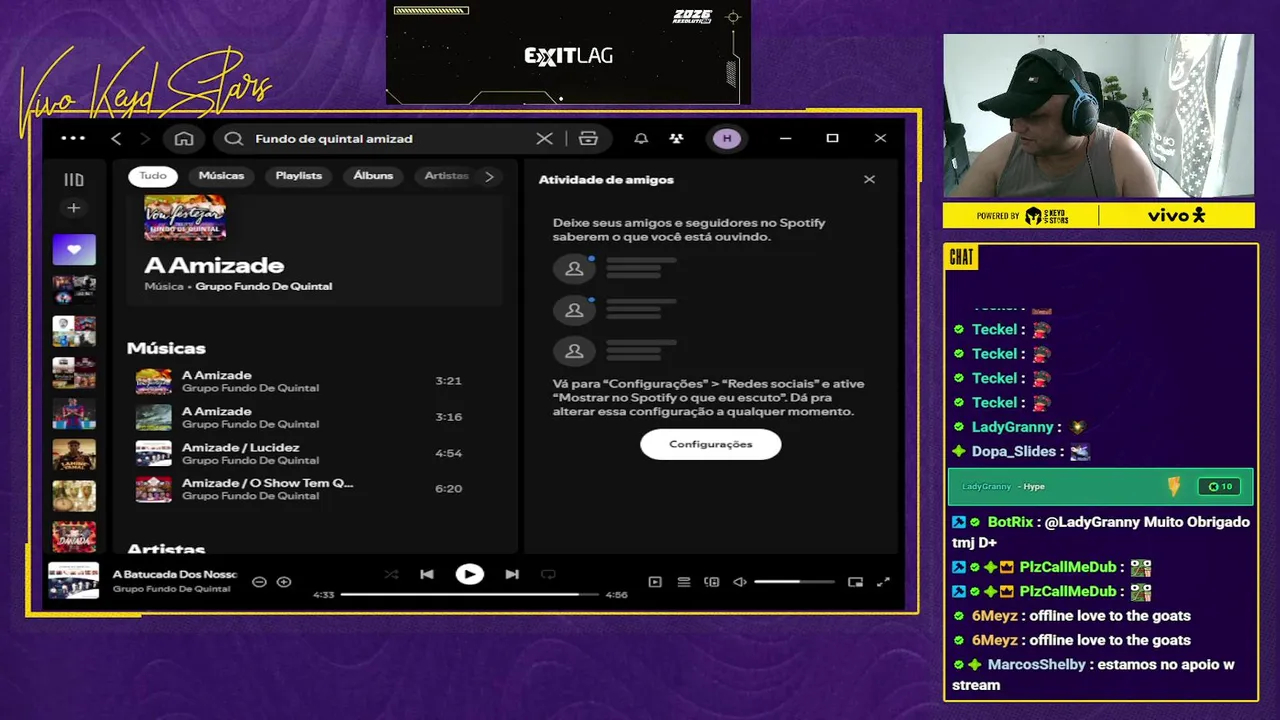Expand Your Library sidebar icon
1280x720 pixels.
(74, 180)
